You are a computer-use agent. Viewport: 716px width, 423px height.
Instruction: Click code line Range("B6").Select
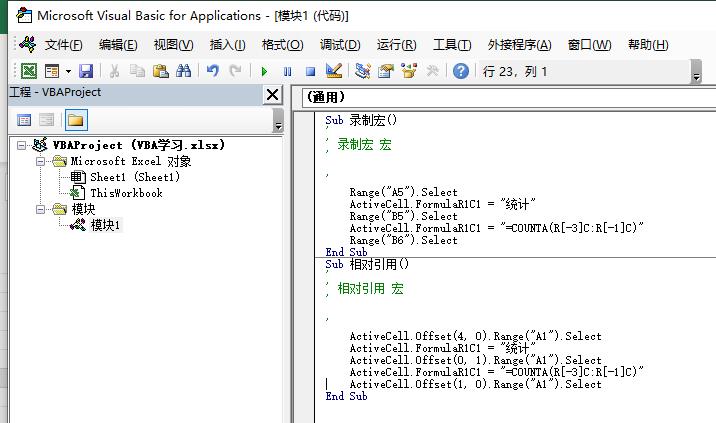pyautogui.click(x=403, y=240)
